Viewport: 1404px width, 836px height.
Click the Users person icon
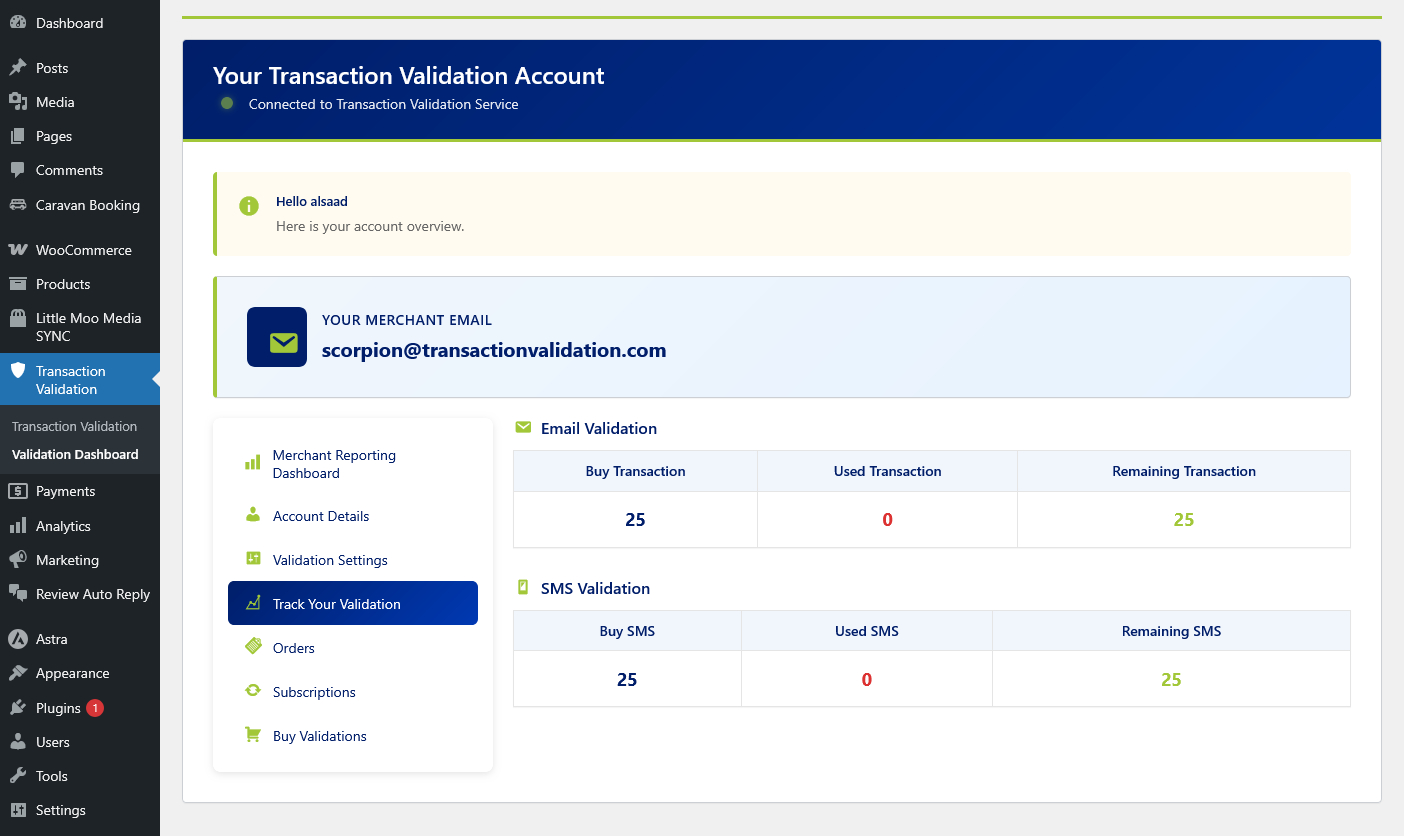click(17, 742)
